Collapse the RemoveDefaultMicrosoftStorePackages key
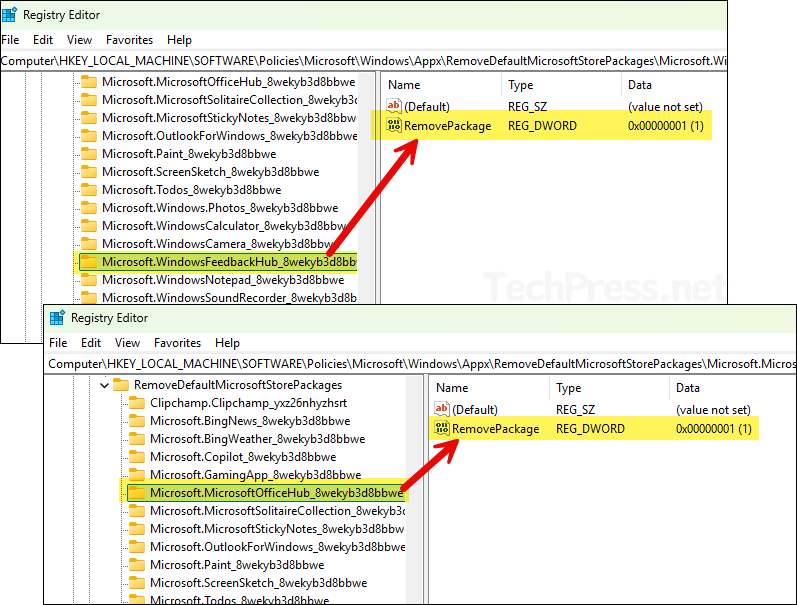The width and height of the screenshot is (797, 605). click(x=104, y=385)
